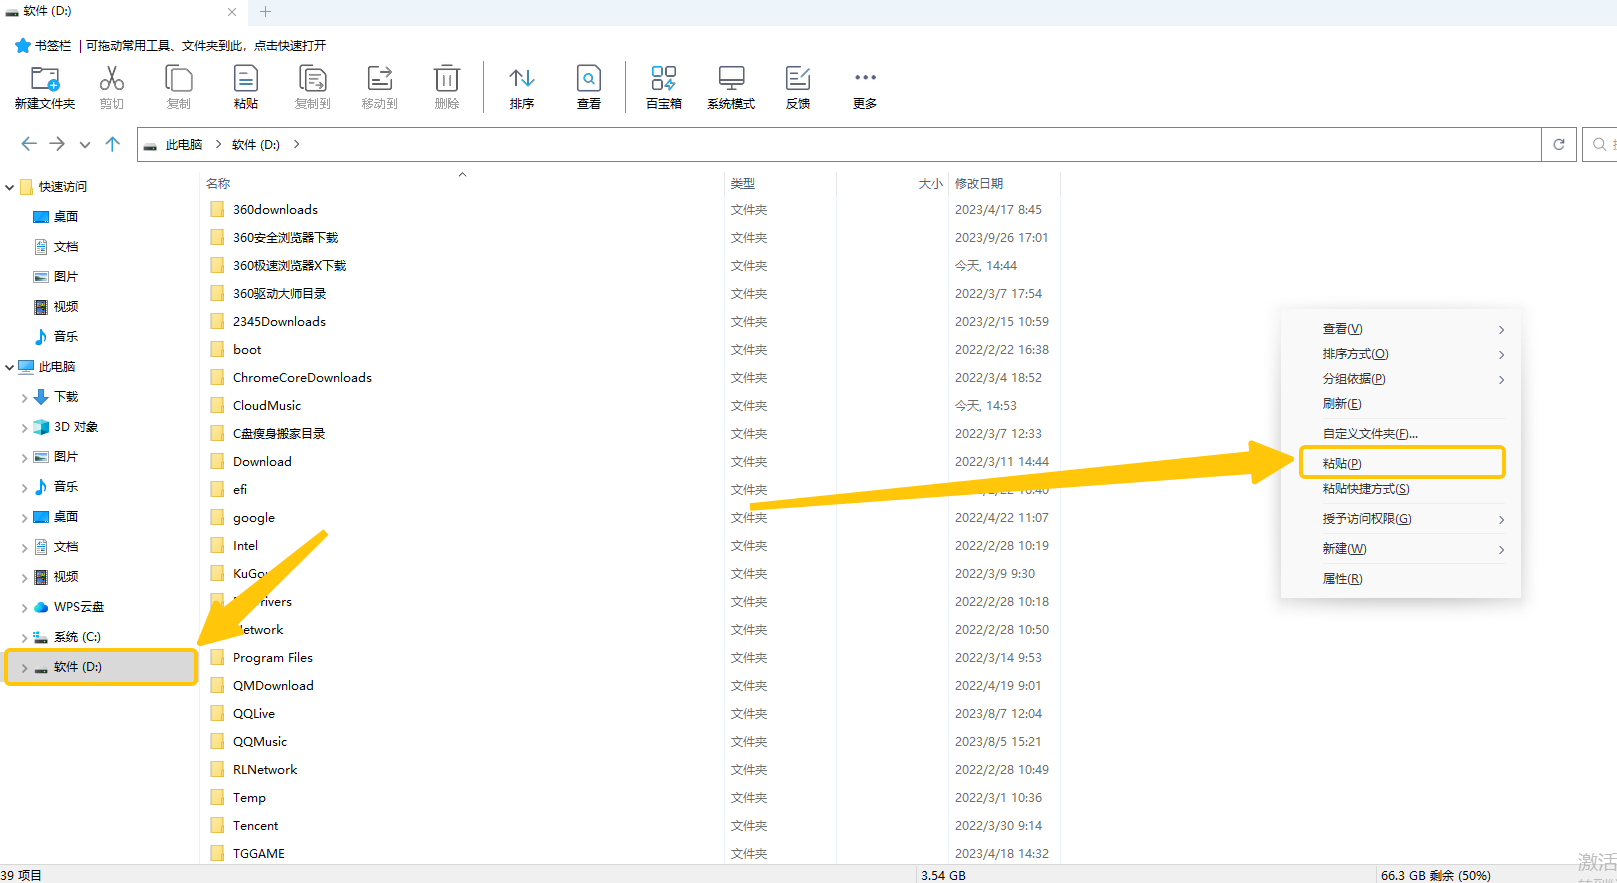Click the refresh button beside address bar
Image resolution: width=1617 pixels, height=883 pixels.
pos(1558,145)
